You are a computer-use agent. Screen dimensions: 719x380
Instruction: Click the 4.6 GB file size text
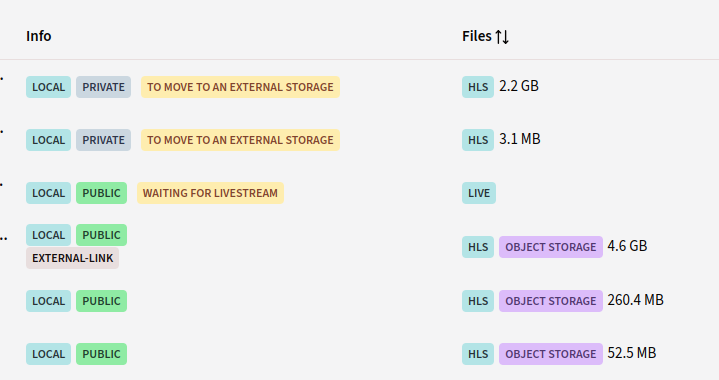[627, 246]
